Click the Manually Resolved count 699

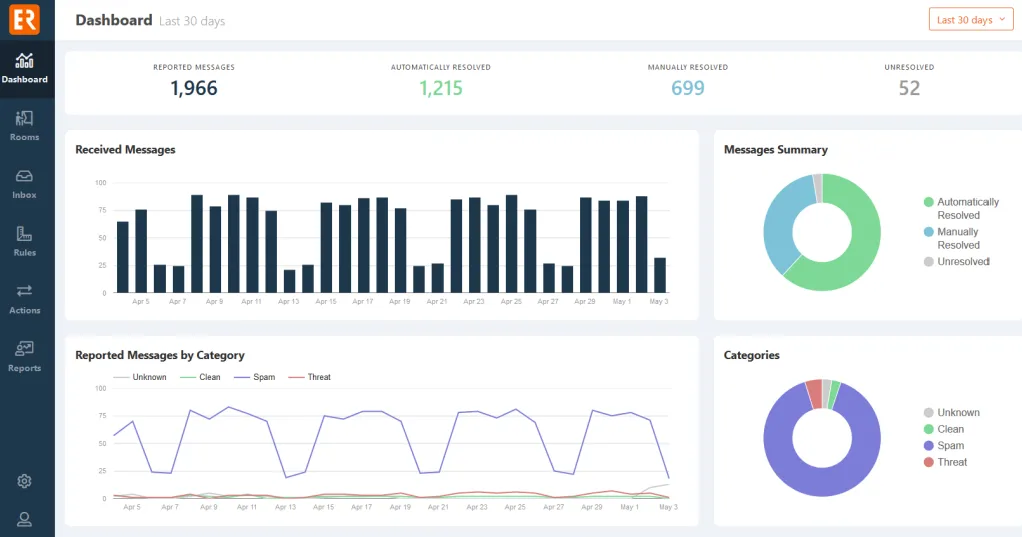[x=688, y=88]
